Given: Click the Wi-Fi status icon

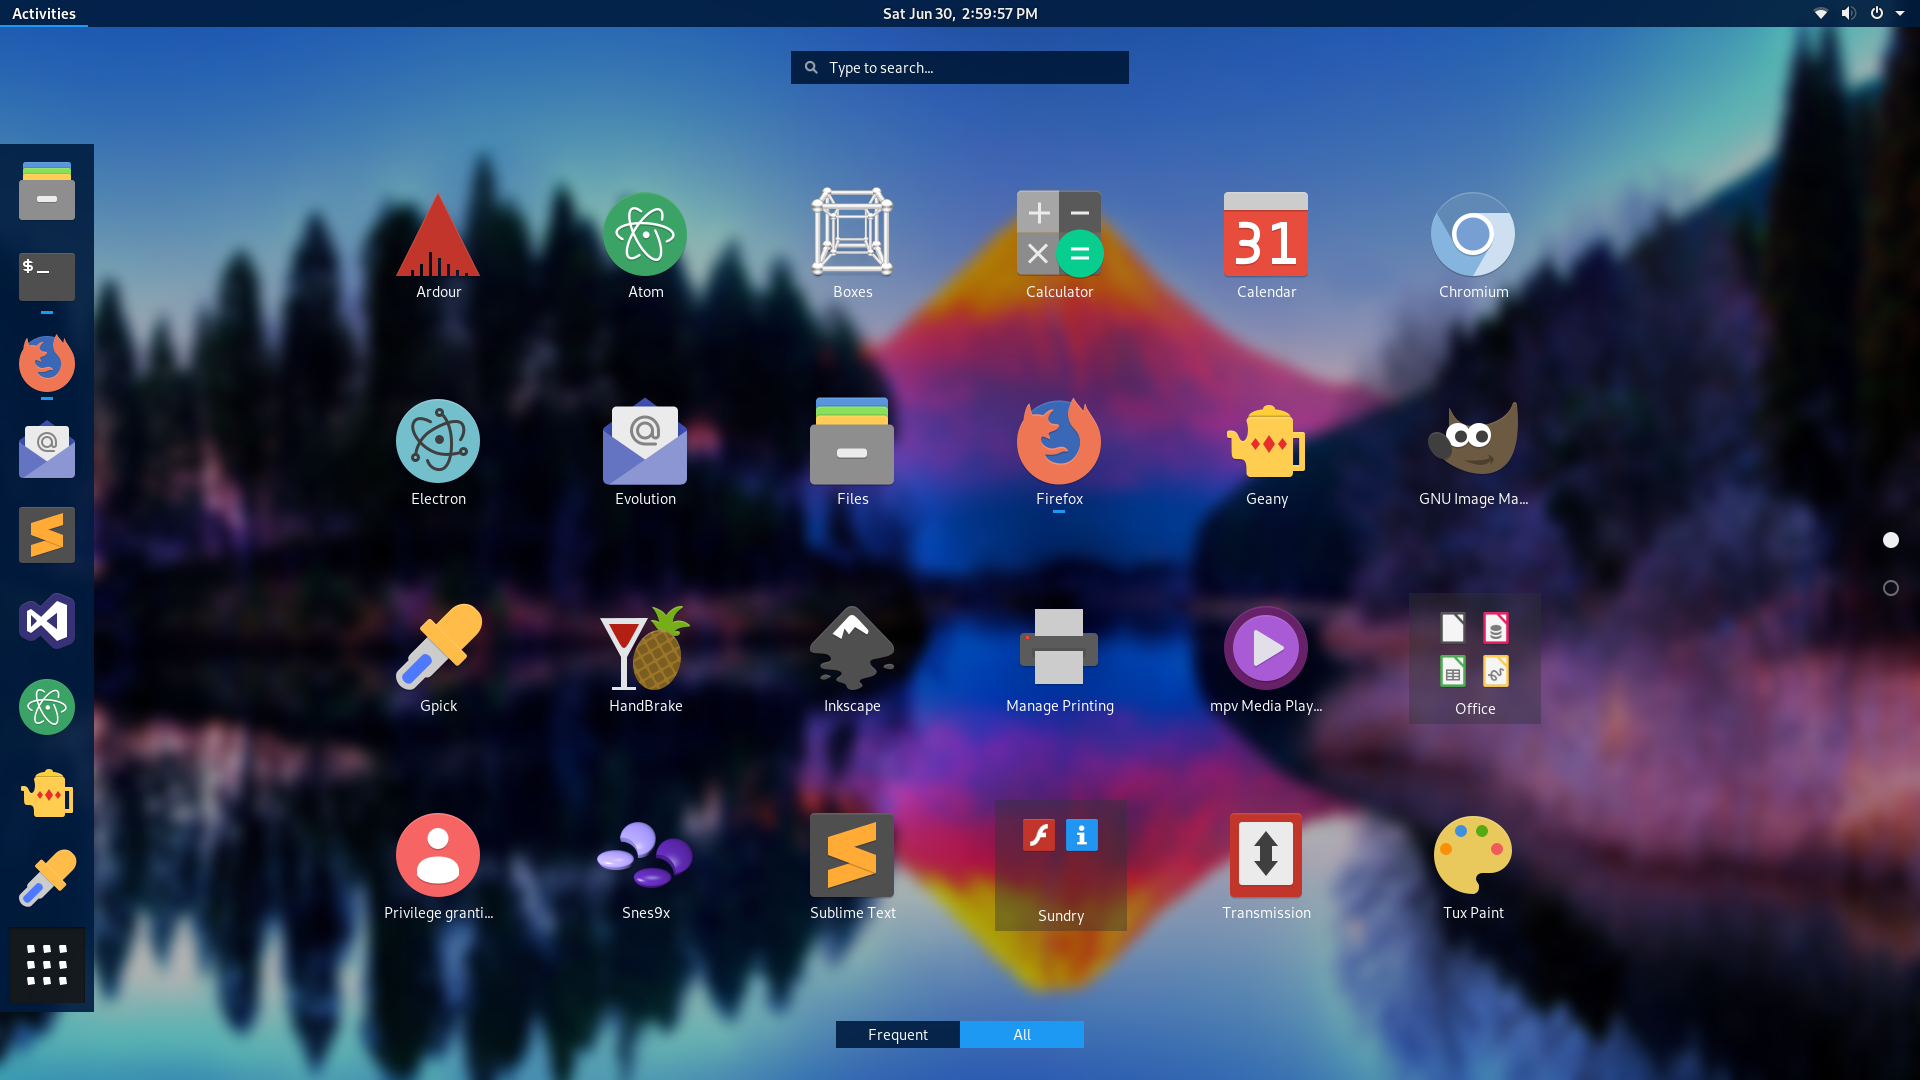Looking at the screenshot, I should pyautogui.click(x=1821, y=13).
